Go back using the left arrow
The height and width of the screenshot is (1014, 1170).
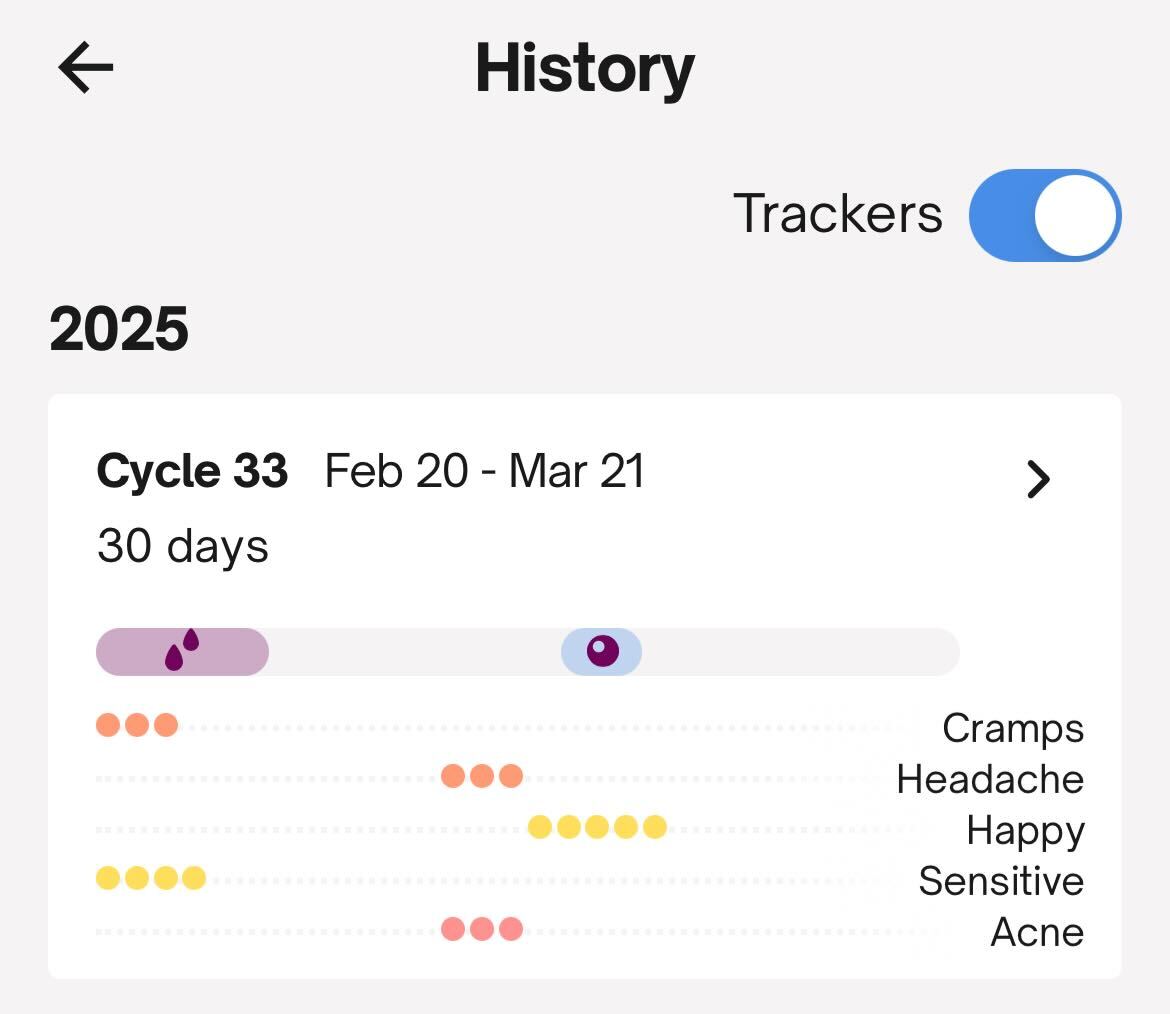click(x=86, y=69)
